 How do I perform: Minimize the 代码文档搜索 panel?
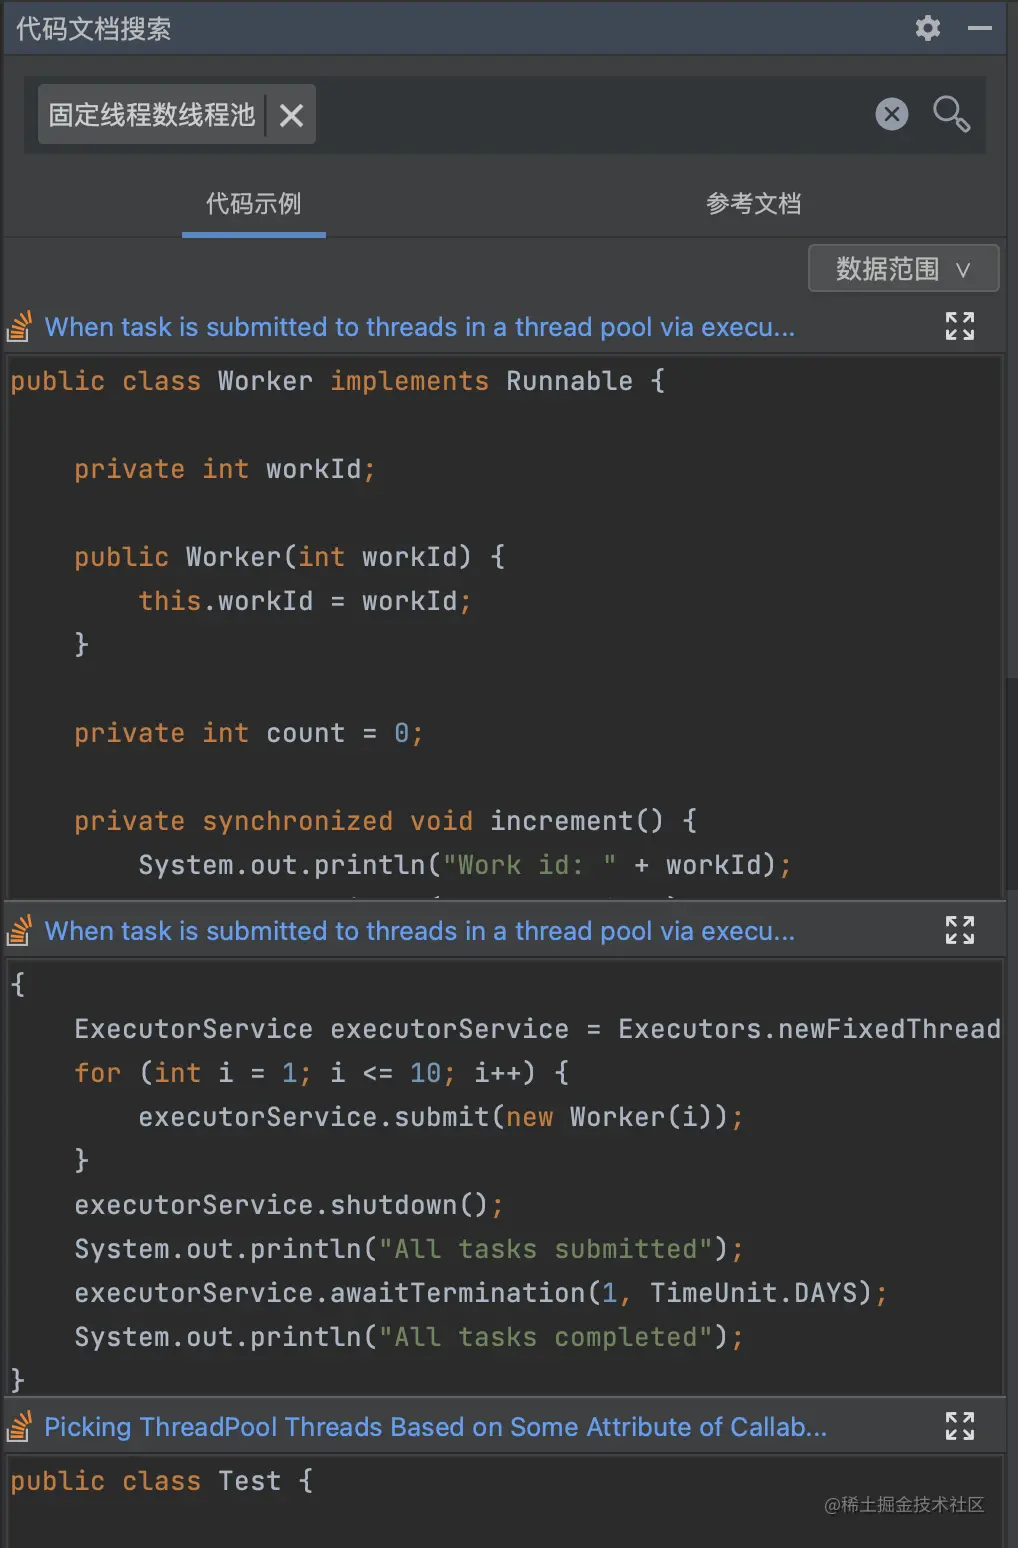tap(980, 28)
